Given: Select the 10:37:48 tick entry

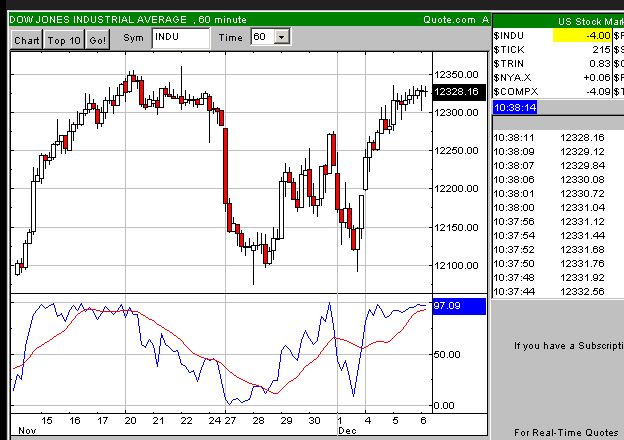Looking at the screenshot, I should coord(558,277).
